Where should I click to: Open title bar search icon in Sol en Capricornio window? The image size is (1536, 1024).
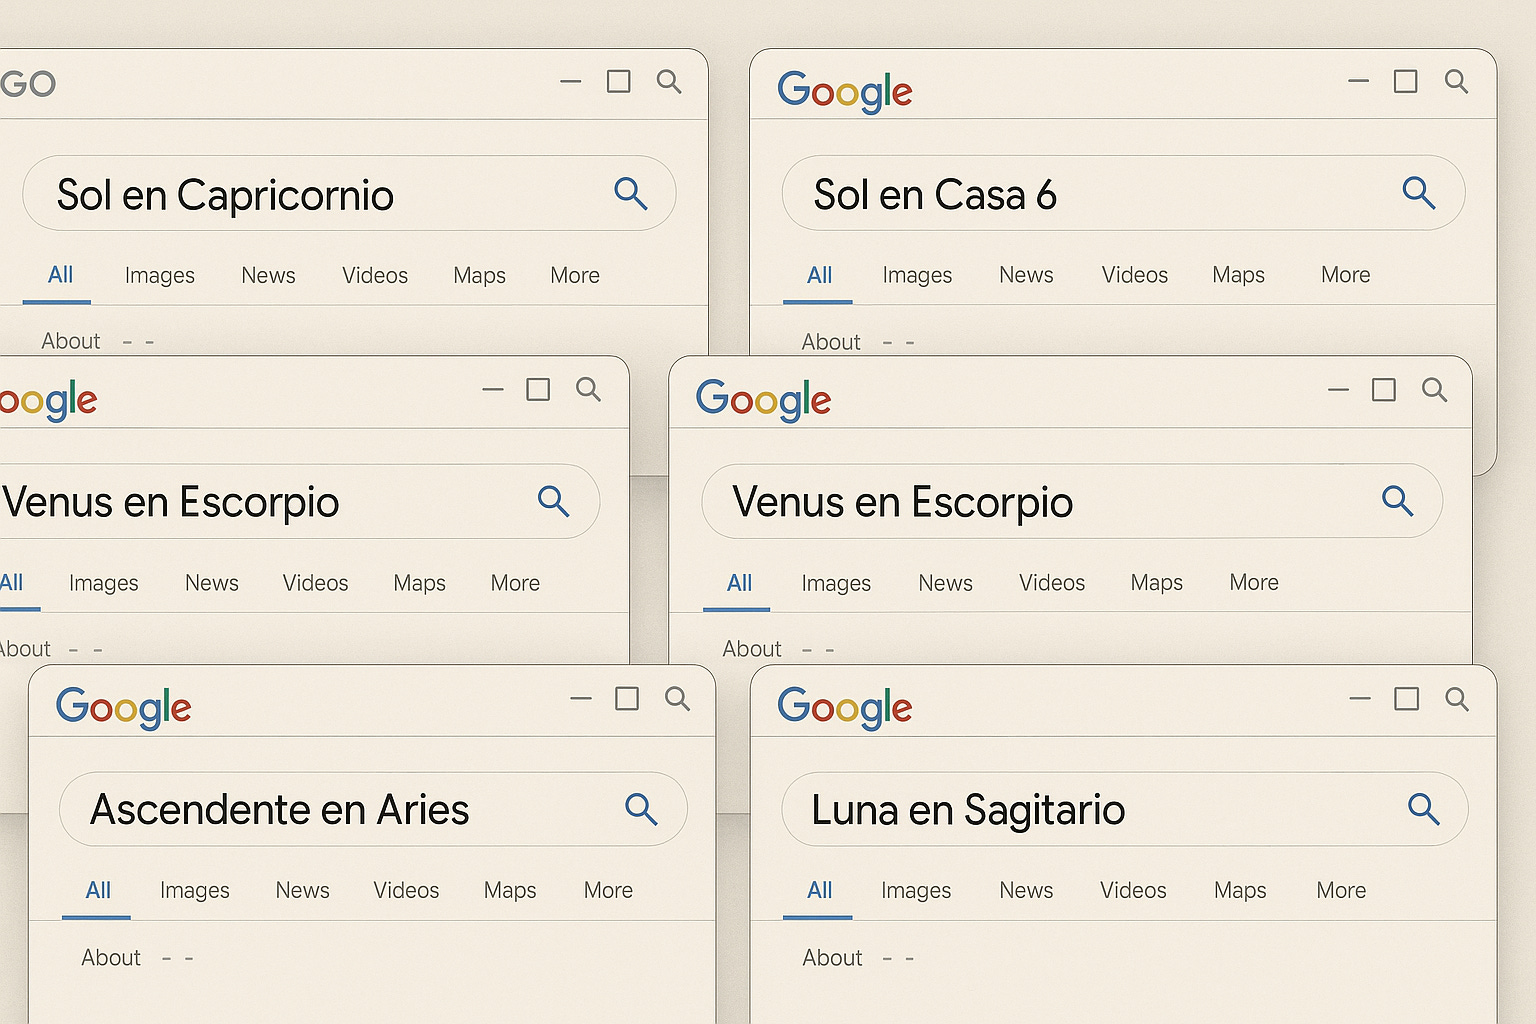(669, 81)
